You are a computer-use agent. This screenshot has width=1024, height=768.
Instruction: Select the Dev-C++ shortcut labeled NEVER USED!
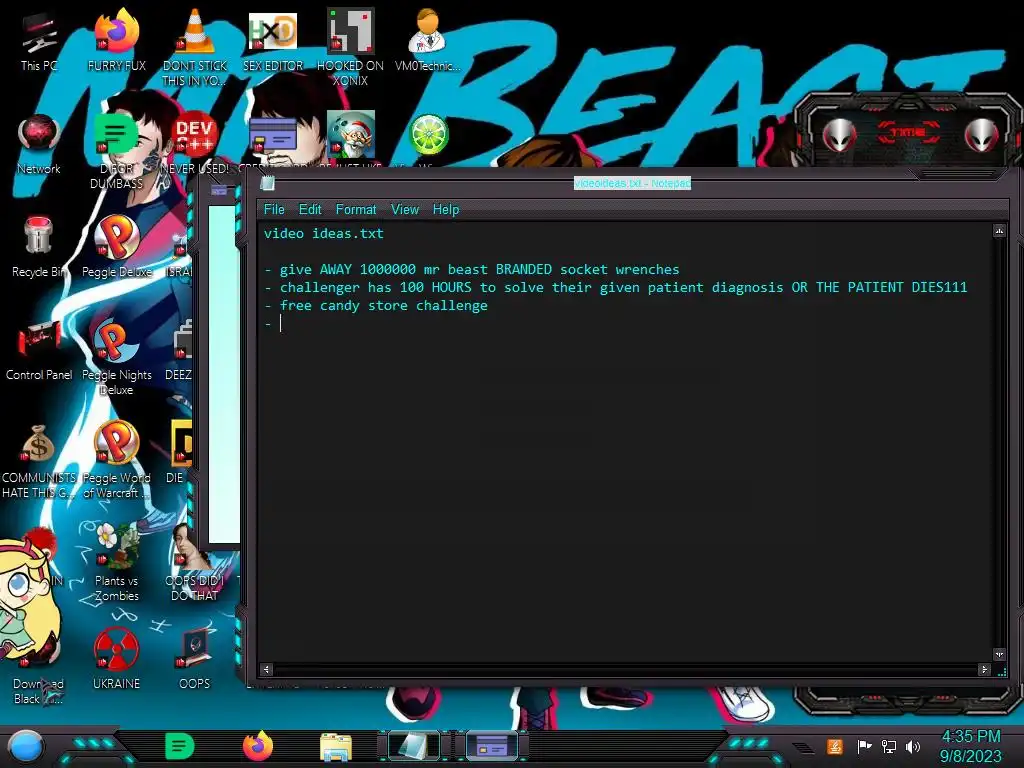195,144
